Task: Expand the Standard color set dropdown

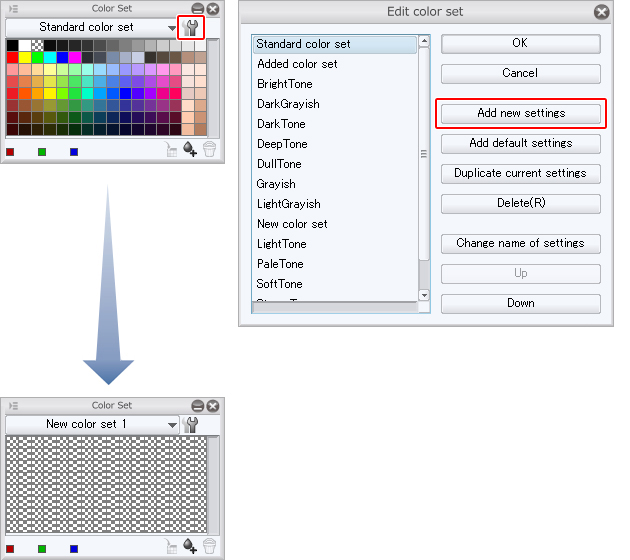Action: 172,28
